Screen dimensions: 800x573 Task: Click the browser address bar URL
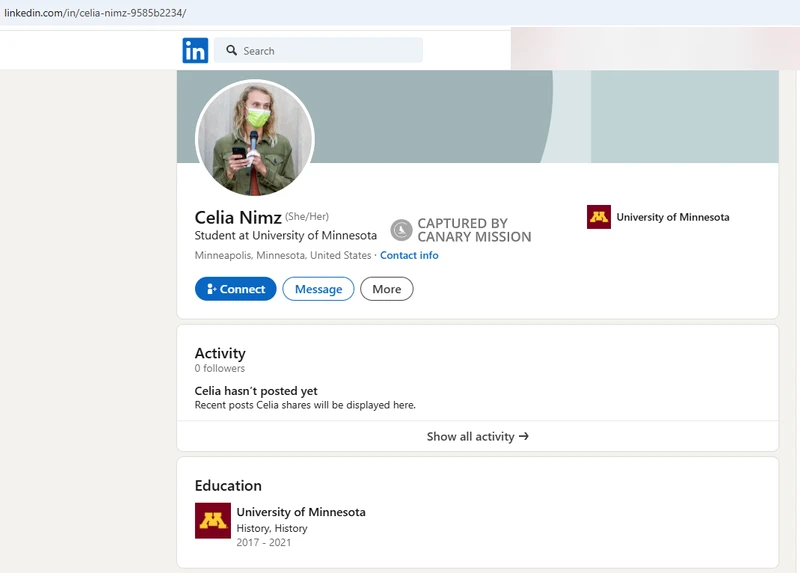pos(95,13)
